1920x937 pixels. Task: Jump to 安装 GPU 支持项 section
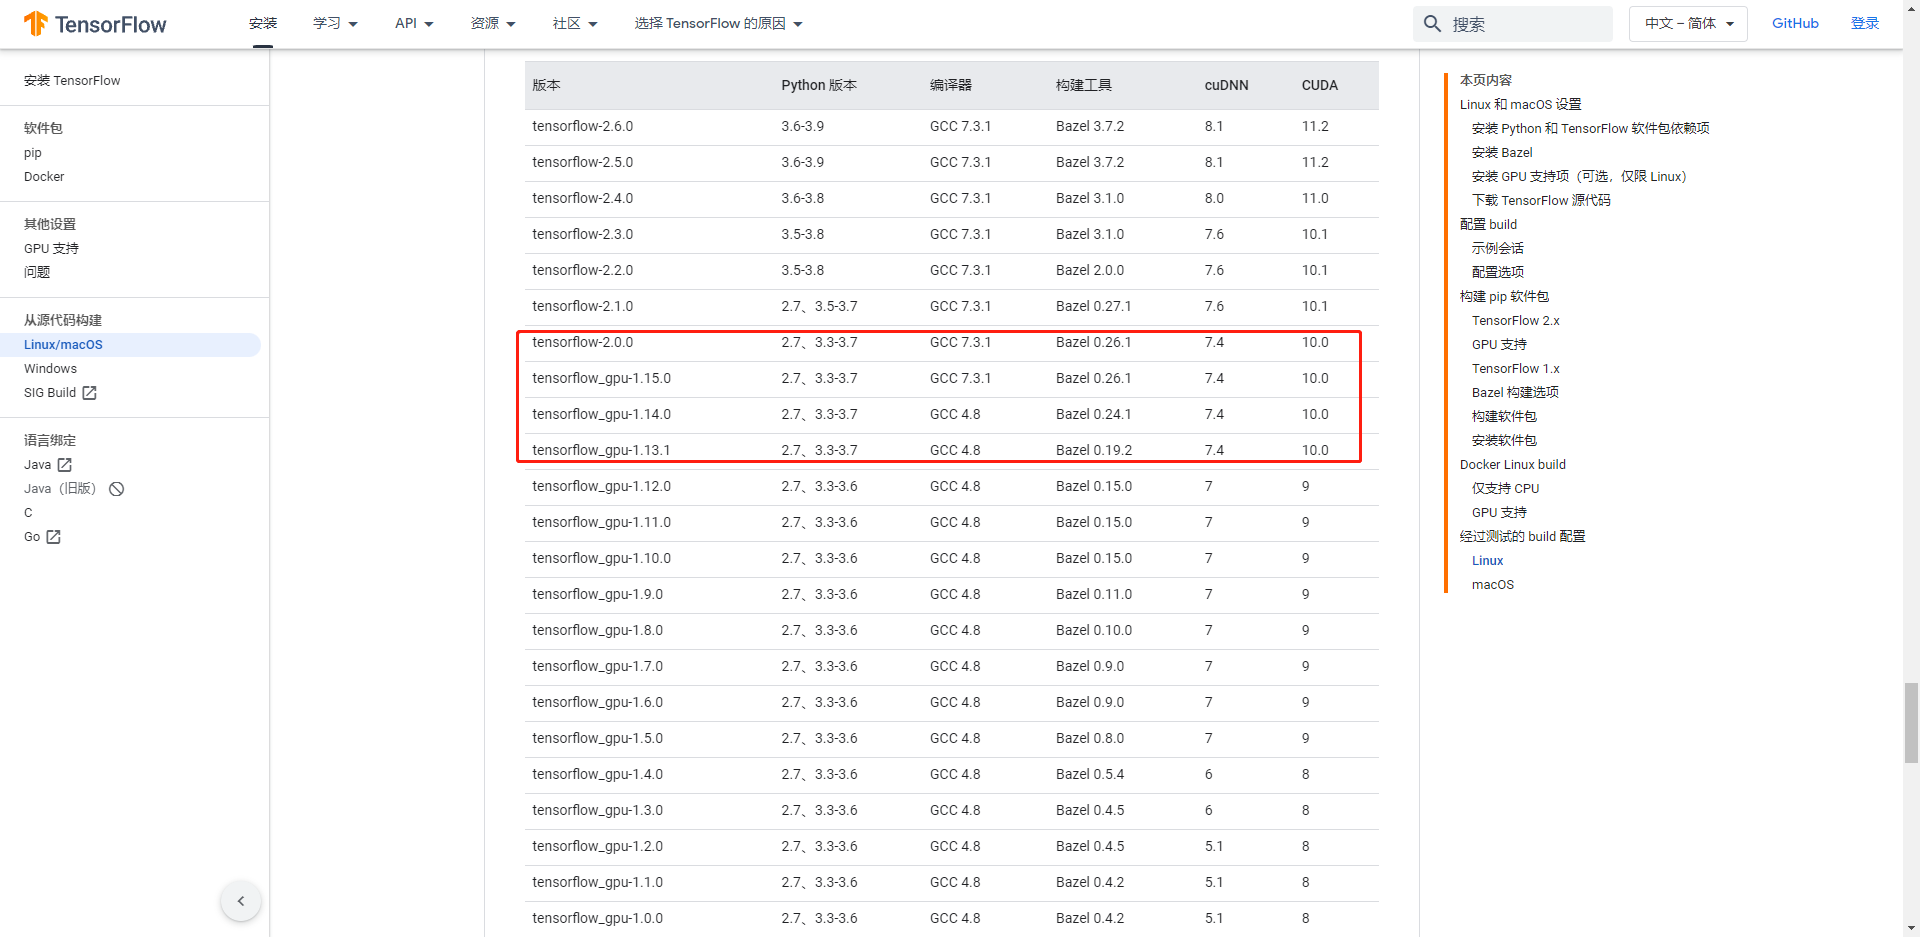click(1578, 177)
